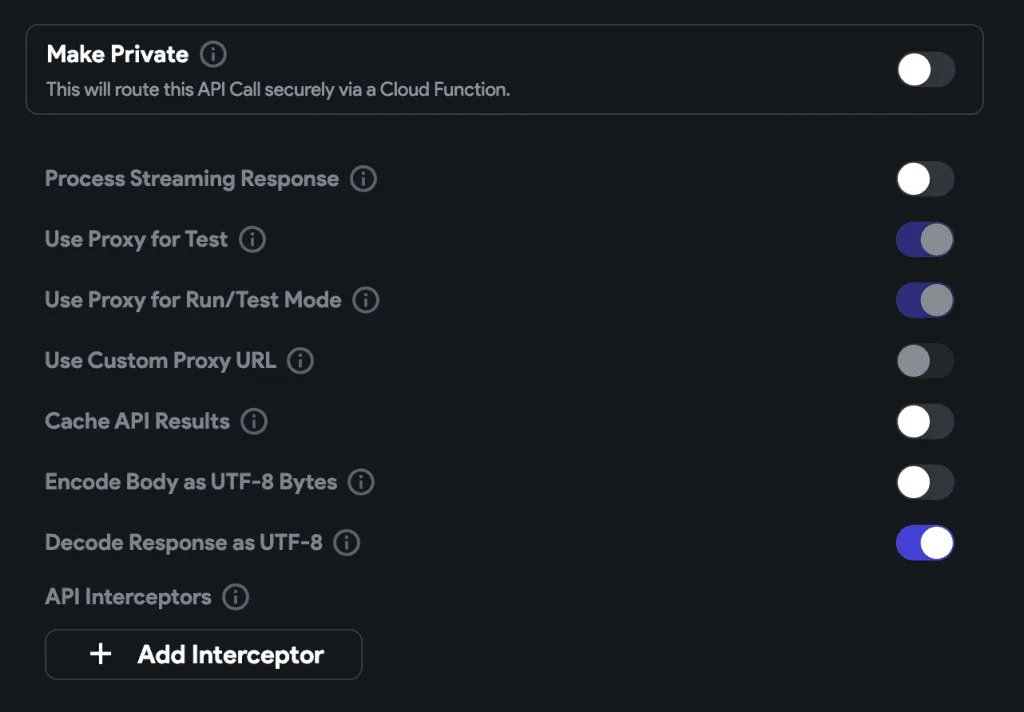Click the plus icon in Add Interceptor
The height and width of the screenshot is (712, 1024).
pos(100,655)
